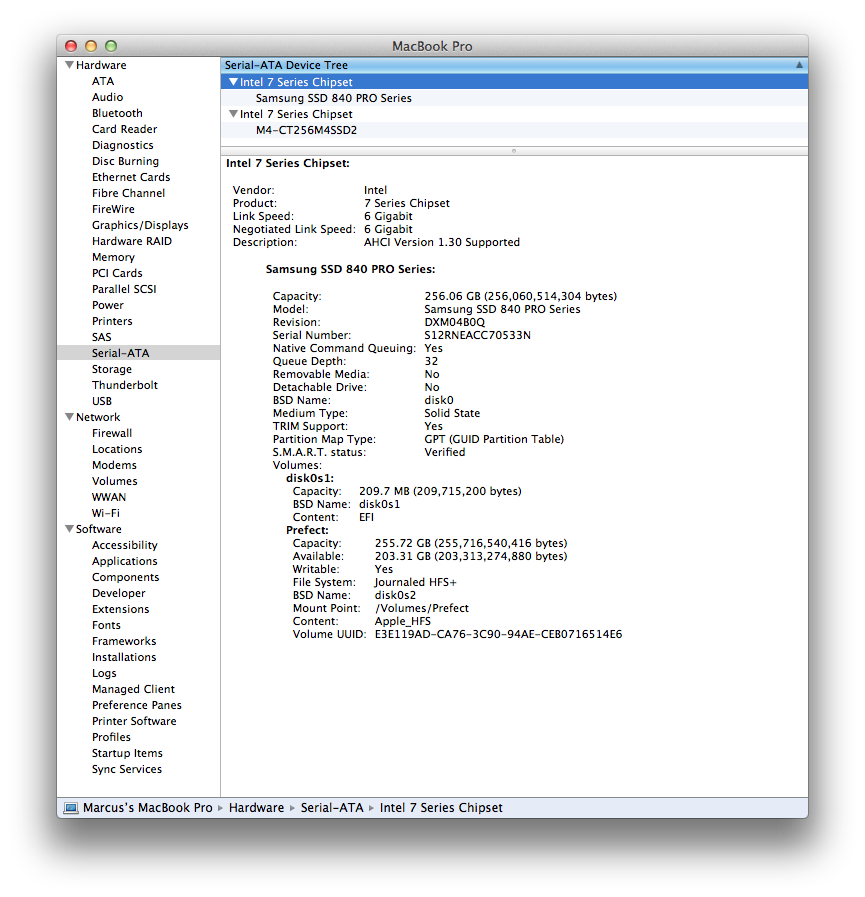Click the computer icon in the path bar
Image resolution: width=865 pixels, height=897 pixels.
[x=71, y=808]
